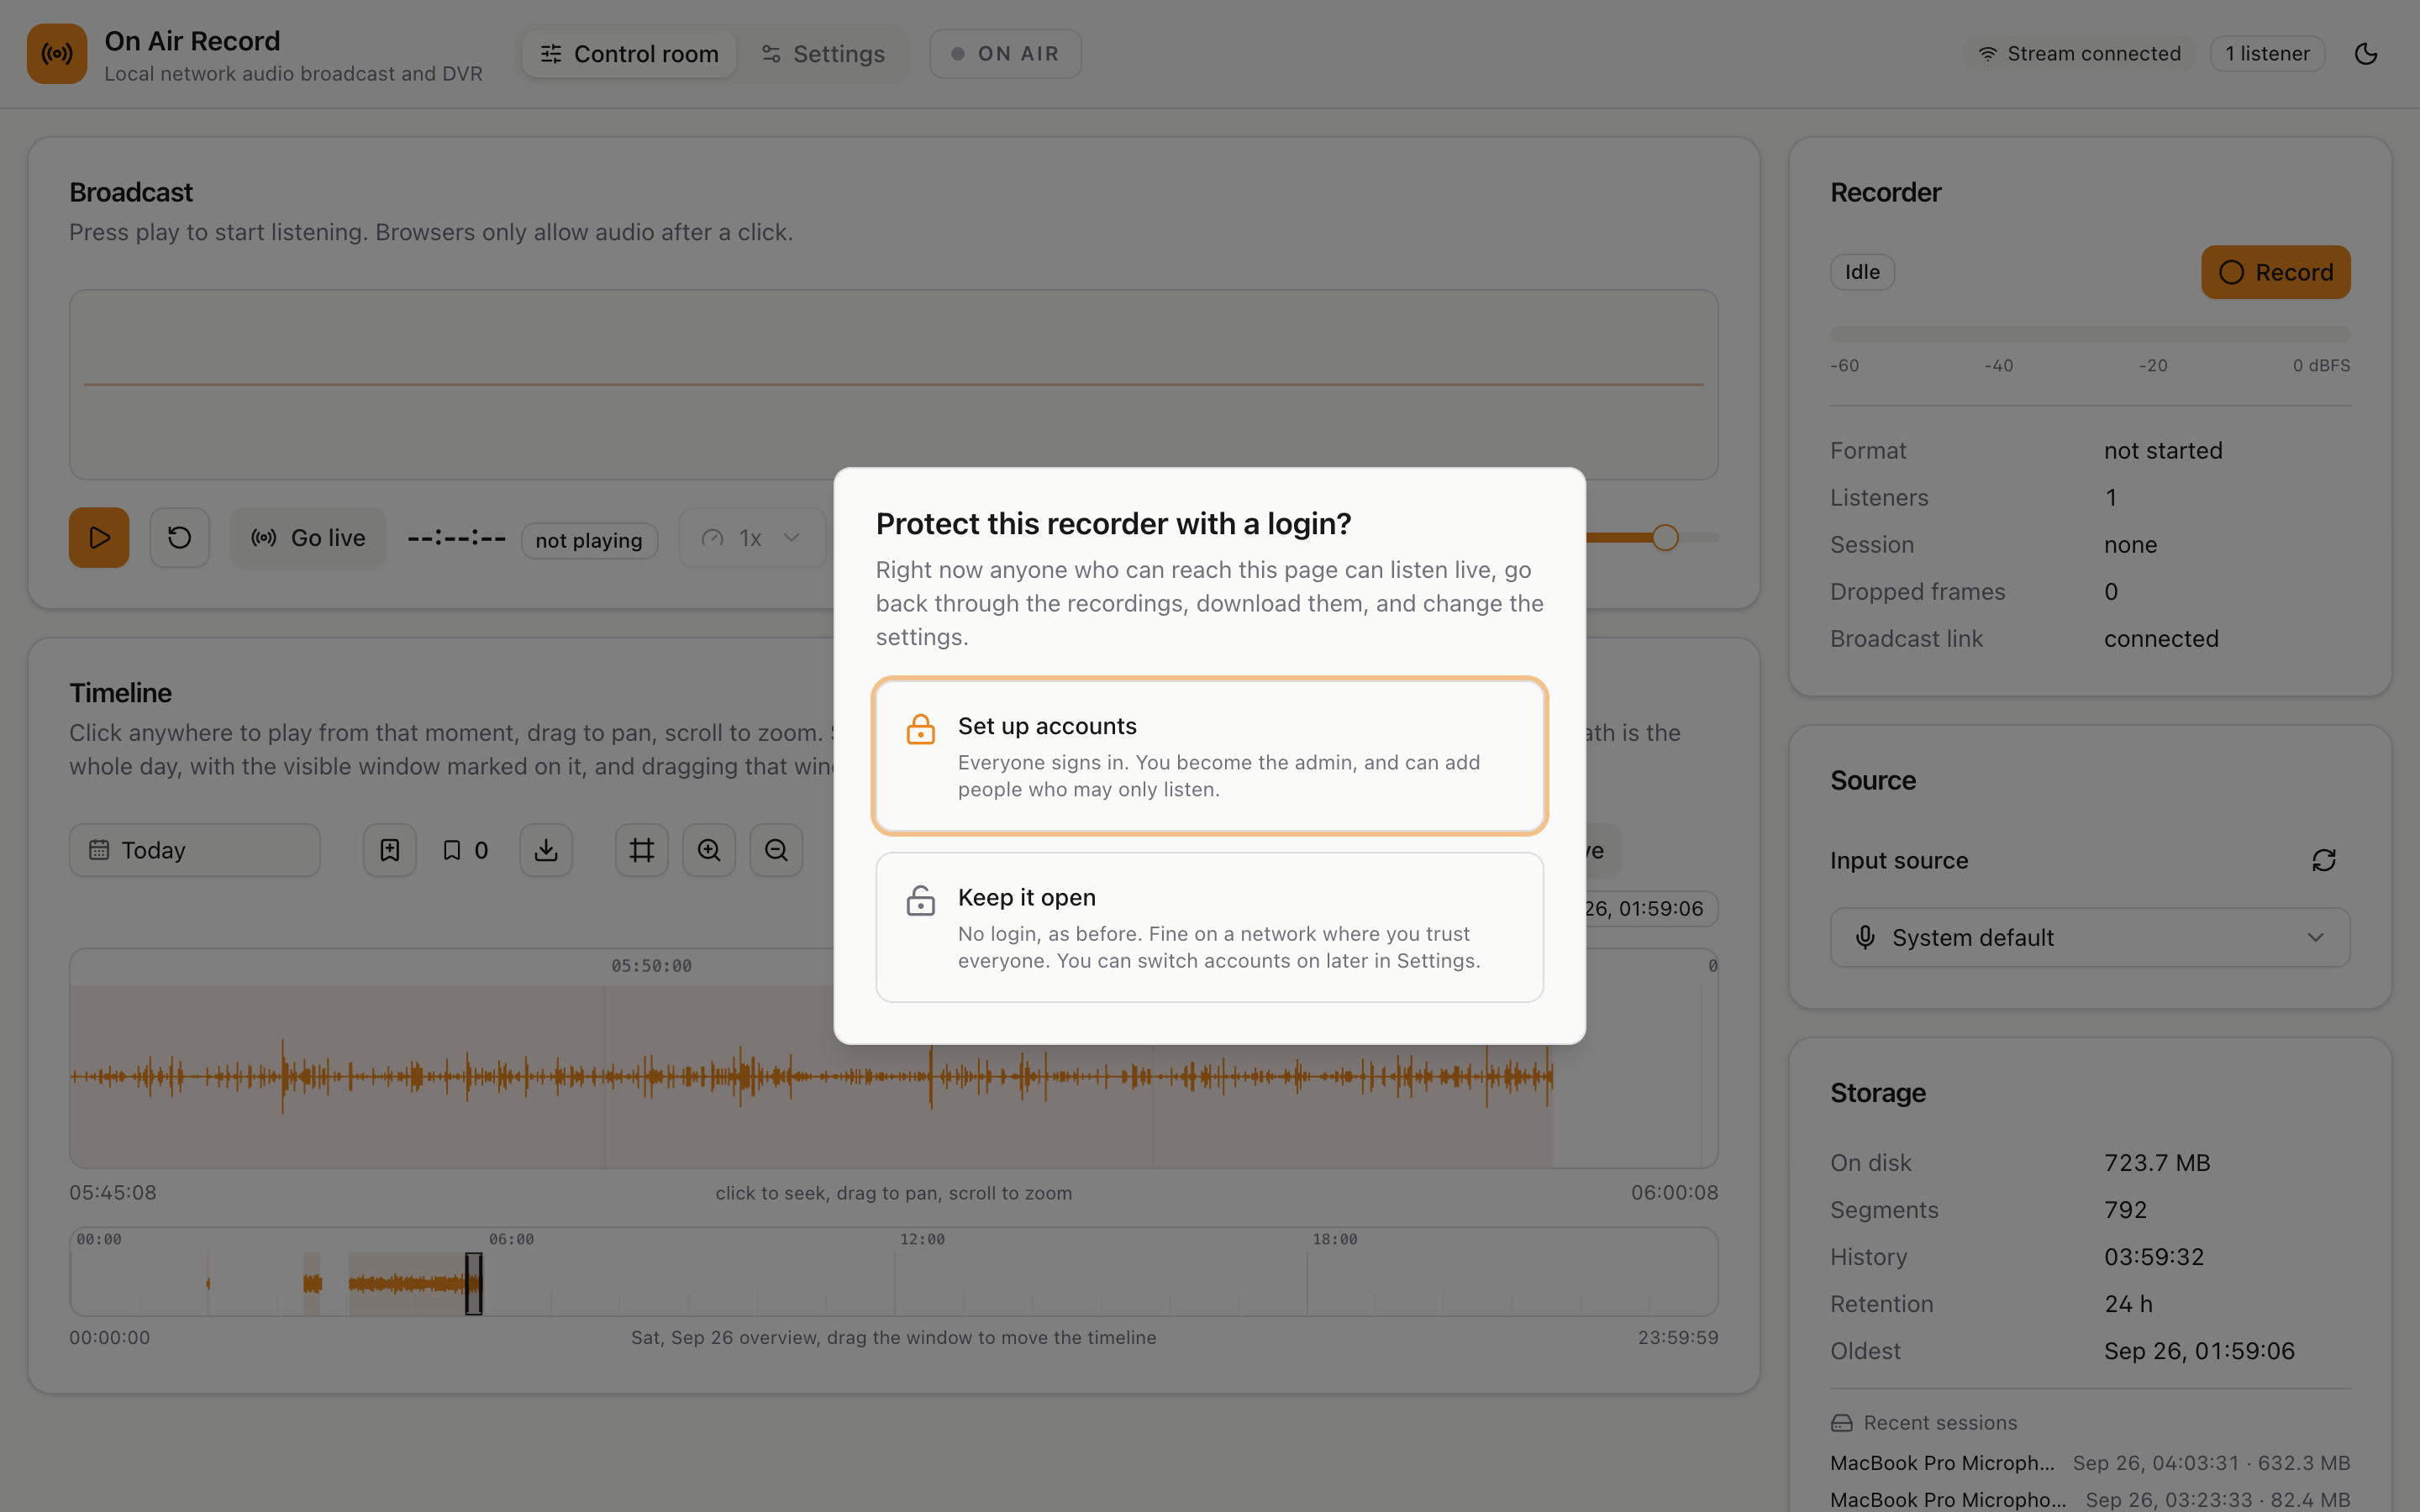Click the not playing status badge
Image resolution: width=2420 pixels, height=1512 pixels.
coord(589,540)
